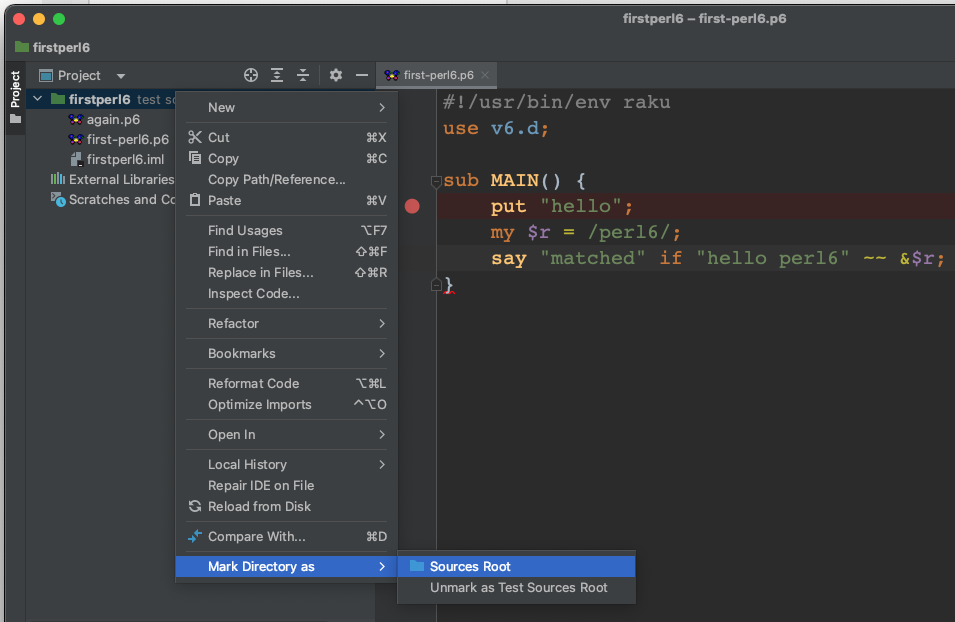Click the collapse all icon in Project panel
The height and width of the screenshot is (622, 955).
pos(303,75)
